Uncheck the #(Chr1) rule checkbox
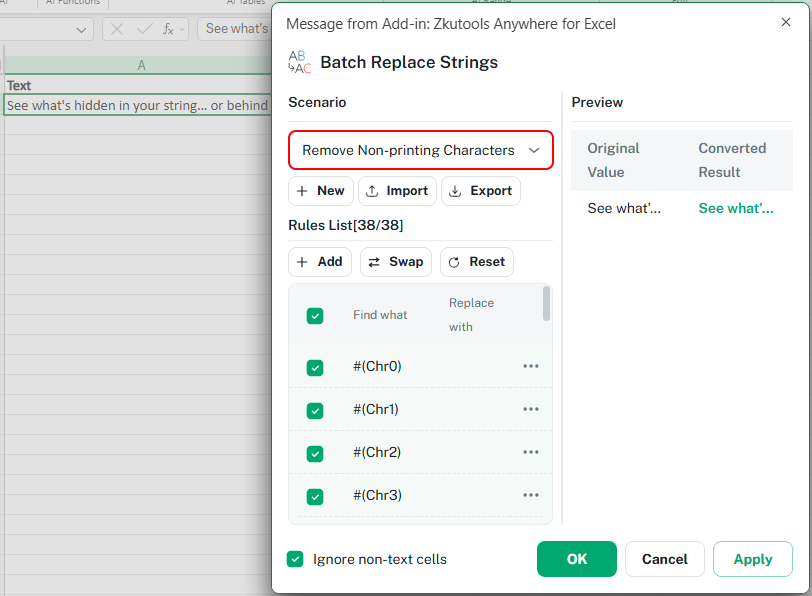Image resolution: width=812 pixels, height=596 pixels. click(315, 411)
